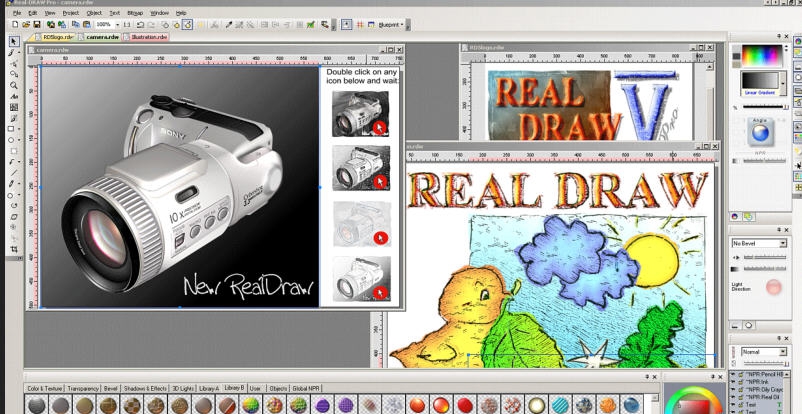Open a file with folder icon

(26, 25)
